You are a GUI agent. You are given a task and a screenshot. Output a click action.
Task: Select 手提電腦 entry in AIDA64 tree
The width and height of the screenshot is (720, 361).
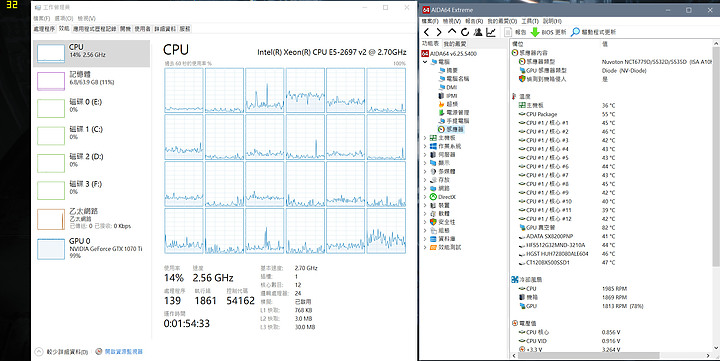click(x=454, y=121)
